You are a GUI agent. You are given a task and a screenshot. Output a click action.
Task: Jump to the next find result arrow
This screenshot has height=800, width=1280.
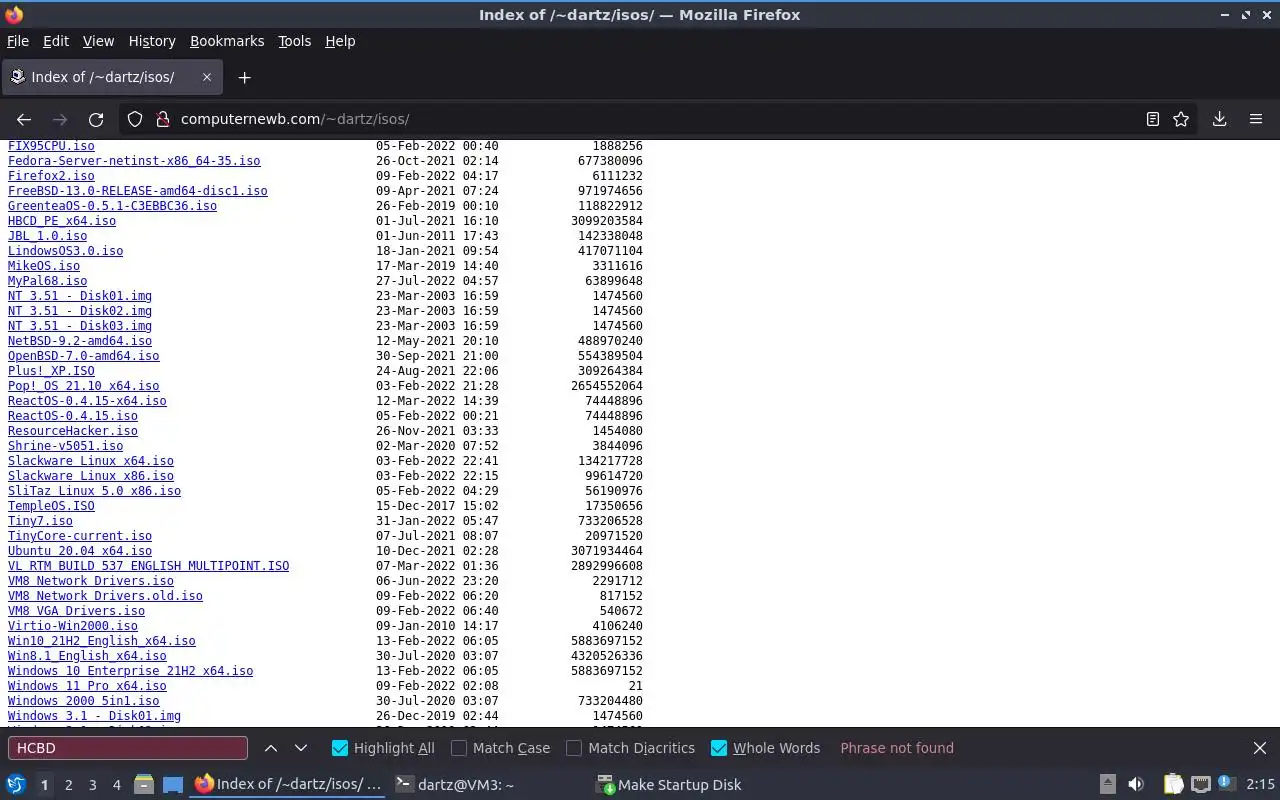(x=301, y=748)
